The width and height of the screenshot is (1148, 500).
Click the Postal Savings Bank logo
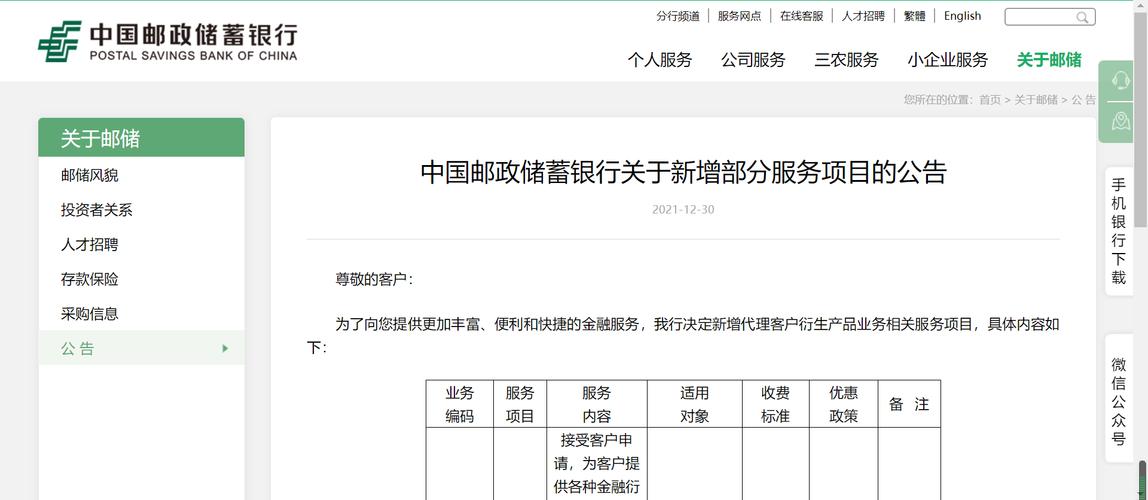click(168, 41)
